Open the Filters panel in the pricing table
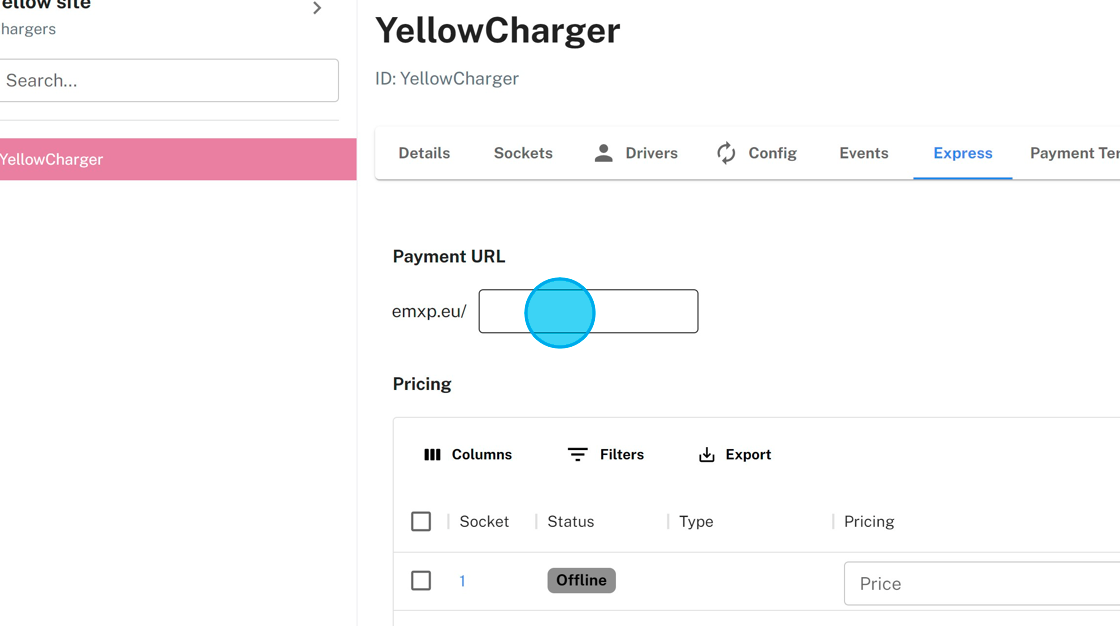The height and width of the screenshot is (626, 1120). 606,454
